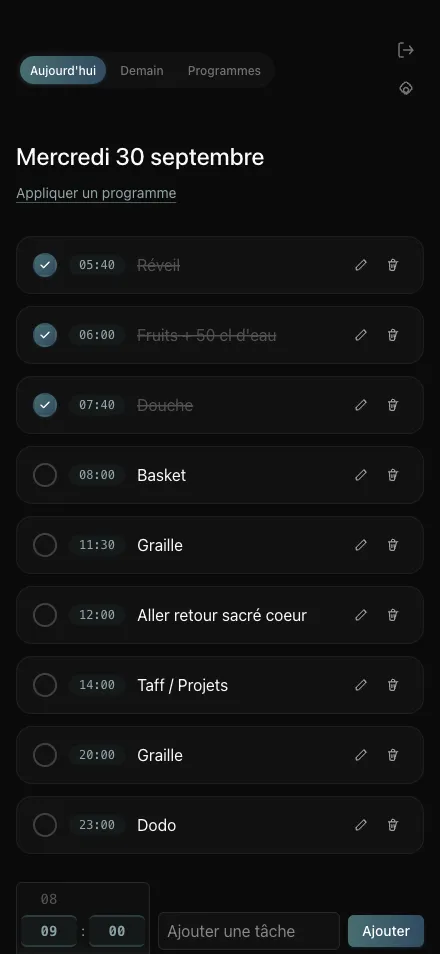This screenshot has height=954, width=440.
Task: Switch to the Demain tab
Action: (142, 71)
